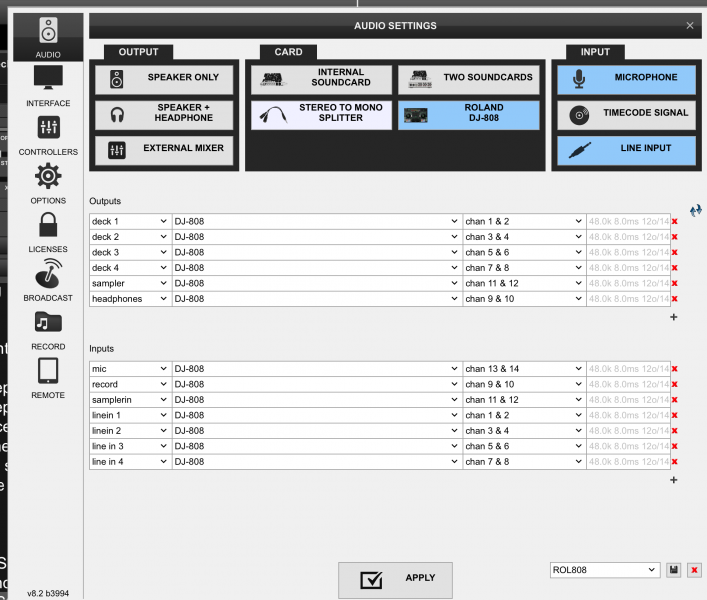This screenshot has width=707, height=600.
Task: Select Two Soundcards card option
Action: [x=468, y=79]
